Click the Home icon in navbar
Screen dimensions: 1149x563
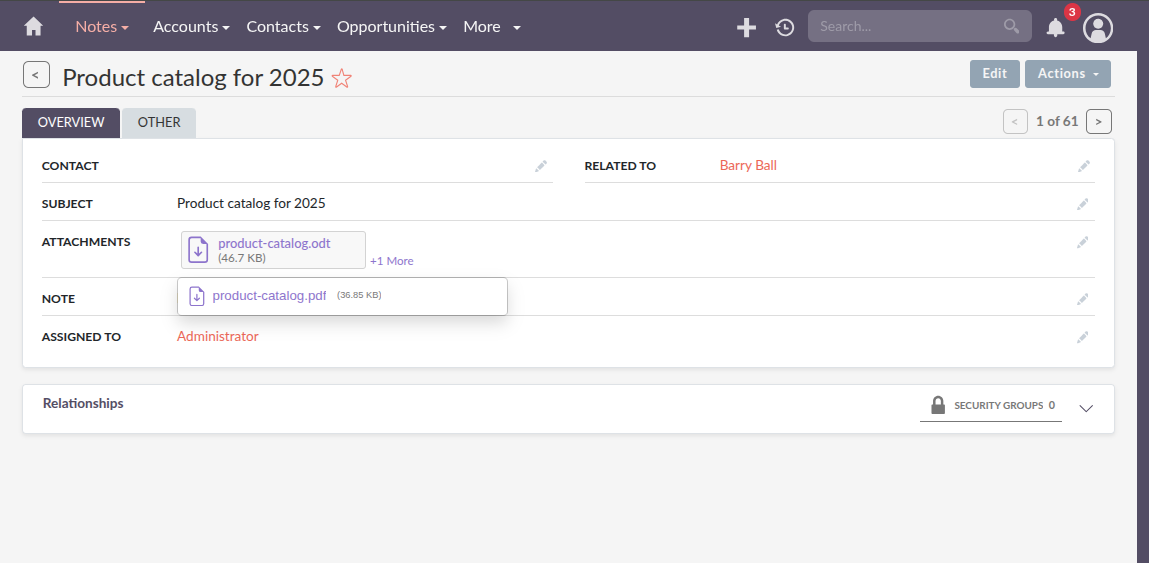click(34, 27)
